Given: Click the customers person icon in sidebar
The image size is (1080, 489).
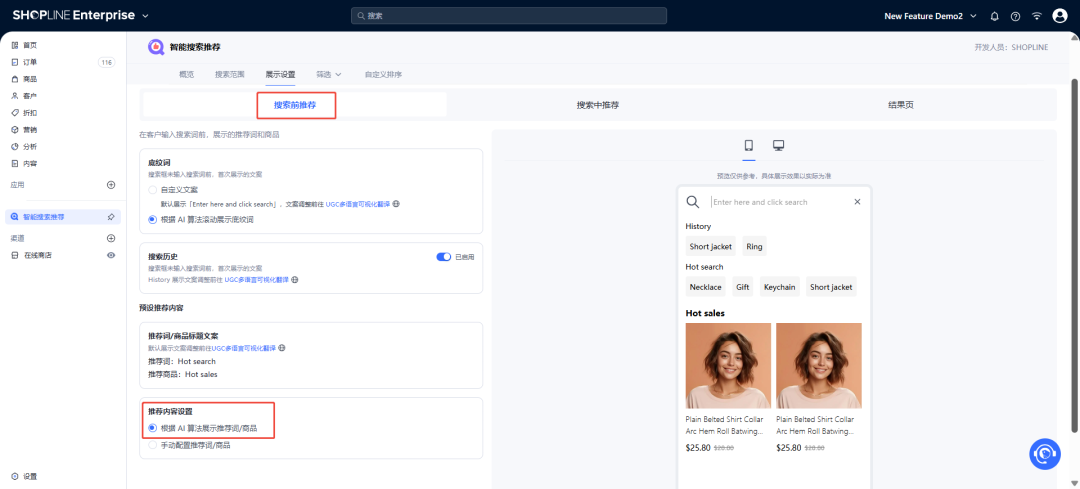Looking at the screenshot, I should pyautogui.click(x=15, y=96).
